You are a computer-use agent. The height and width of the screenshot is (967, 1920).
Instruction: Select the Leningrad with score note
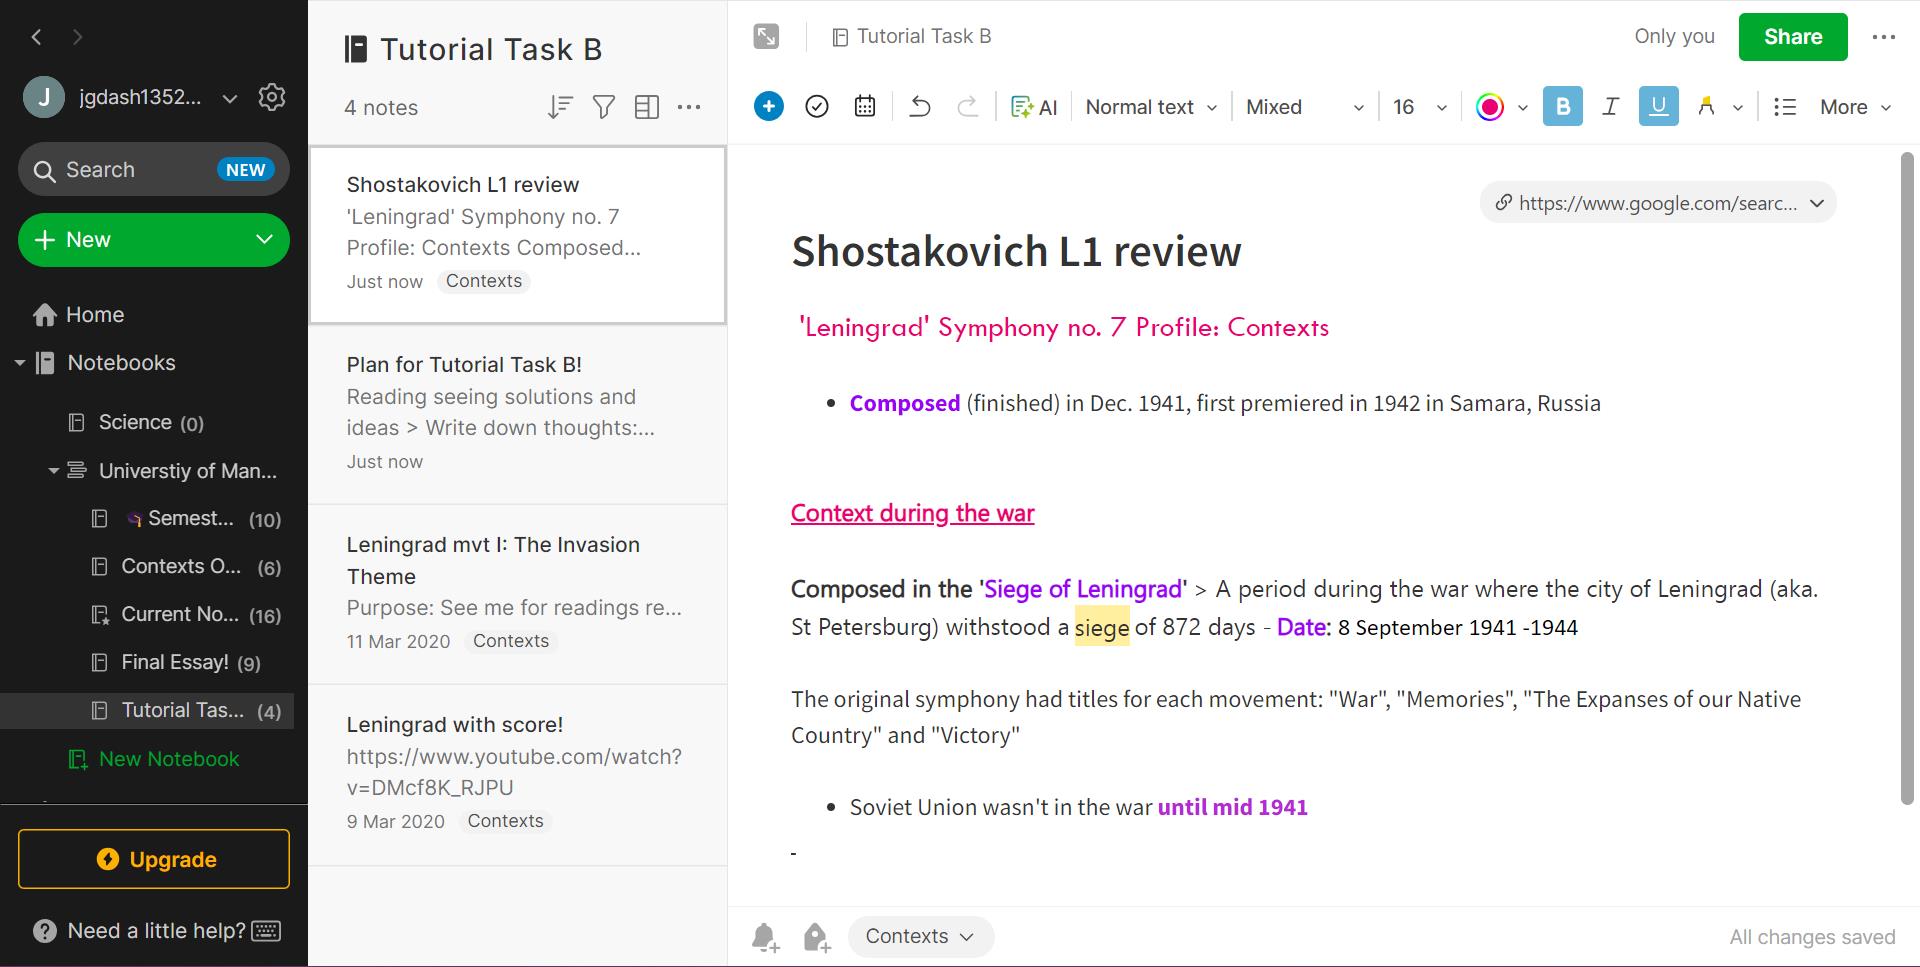(x=516, y=770)
